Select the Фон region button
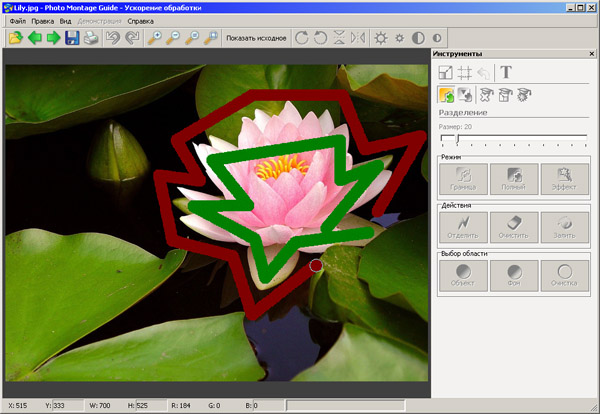 point(514,275)
